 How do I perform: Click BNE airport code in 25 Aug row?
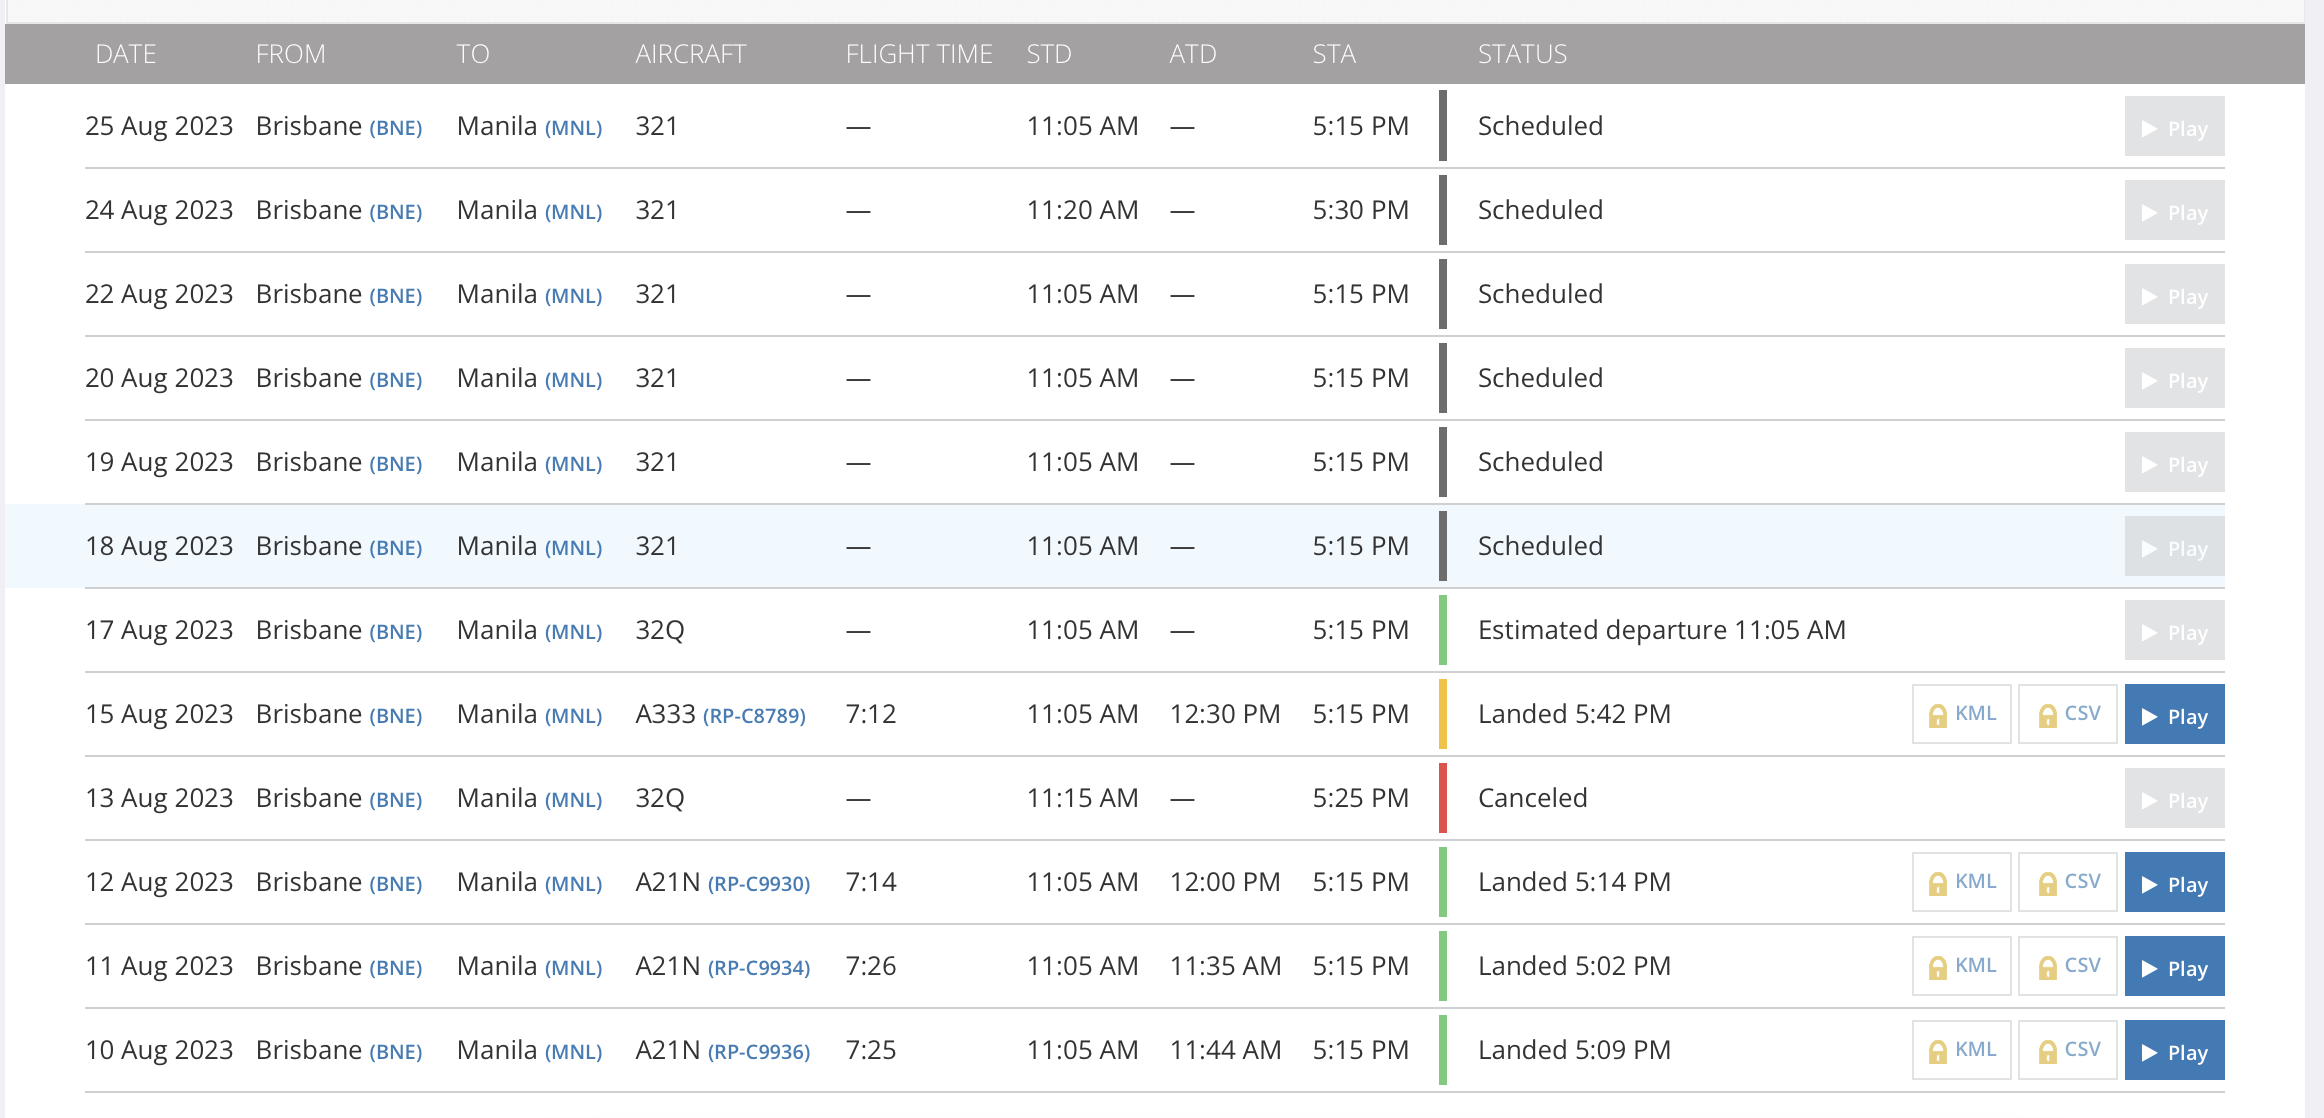396,128
